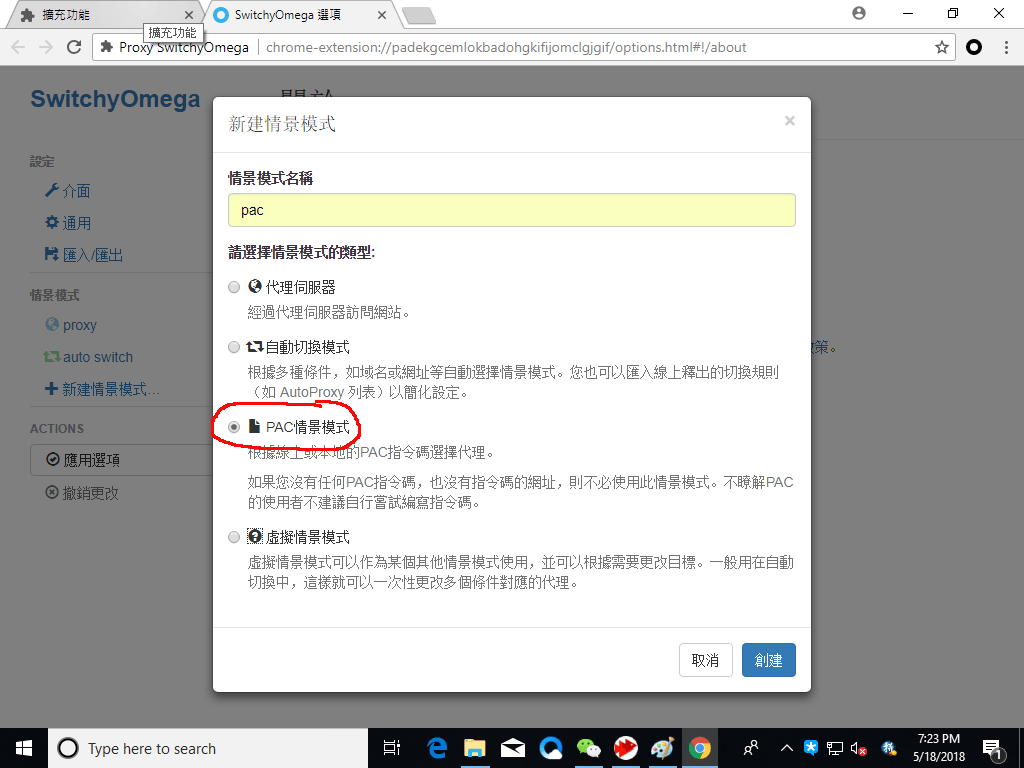Click the Chrome profile account icon

(x=859, y=13)
